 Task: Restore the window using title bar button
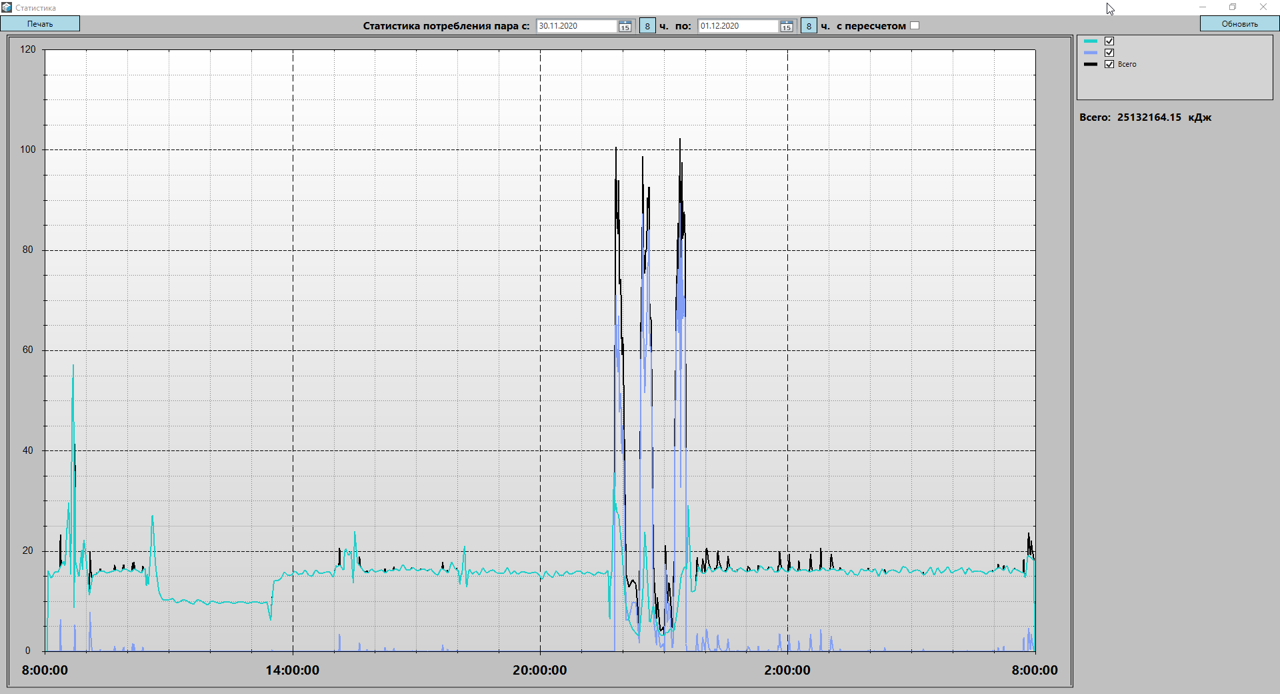click(1232, 7)
